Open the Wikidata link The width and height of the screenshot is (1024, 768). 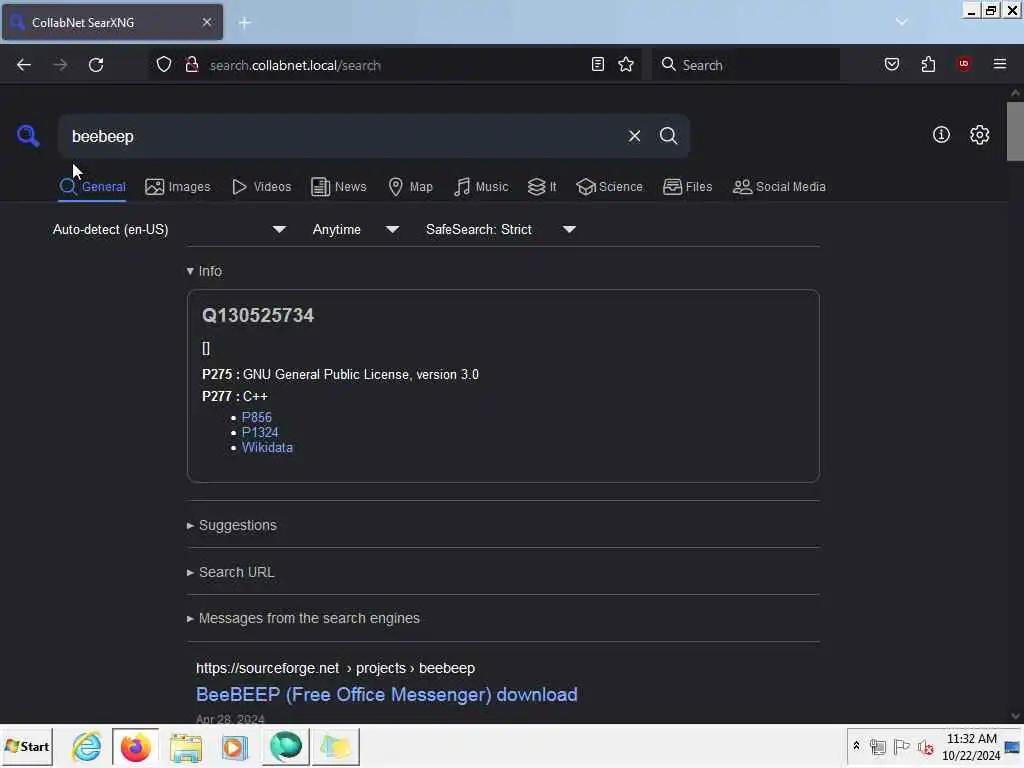267,447
